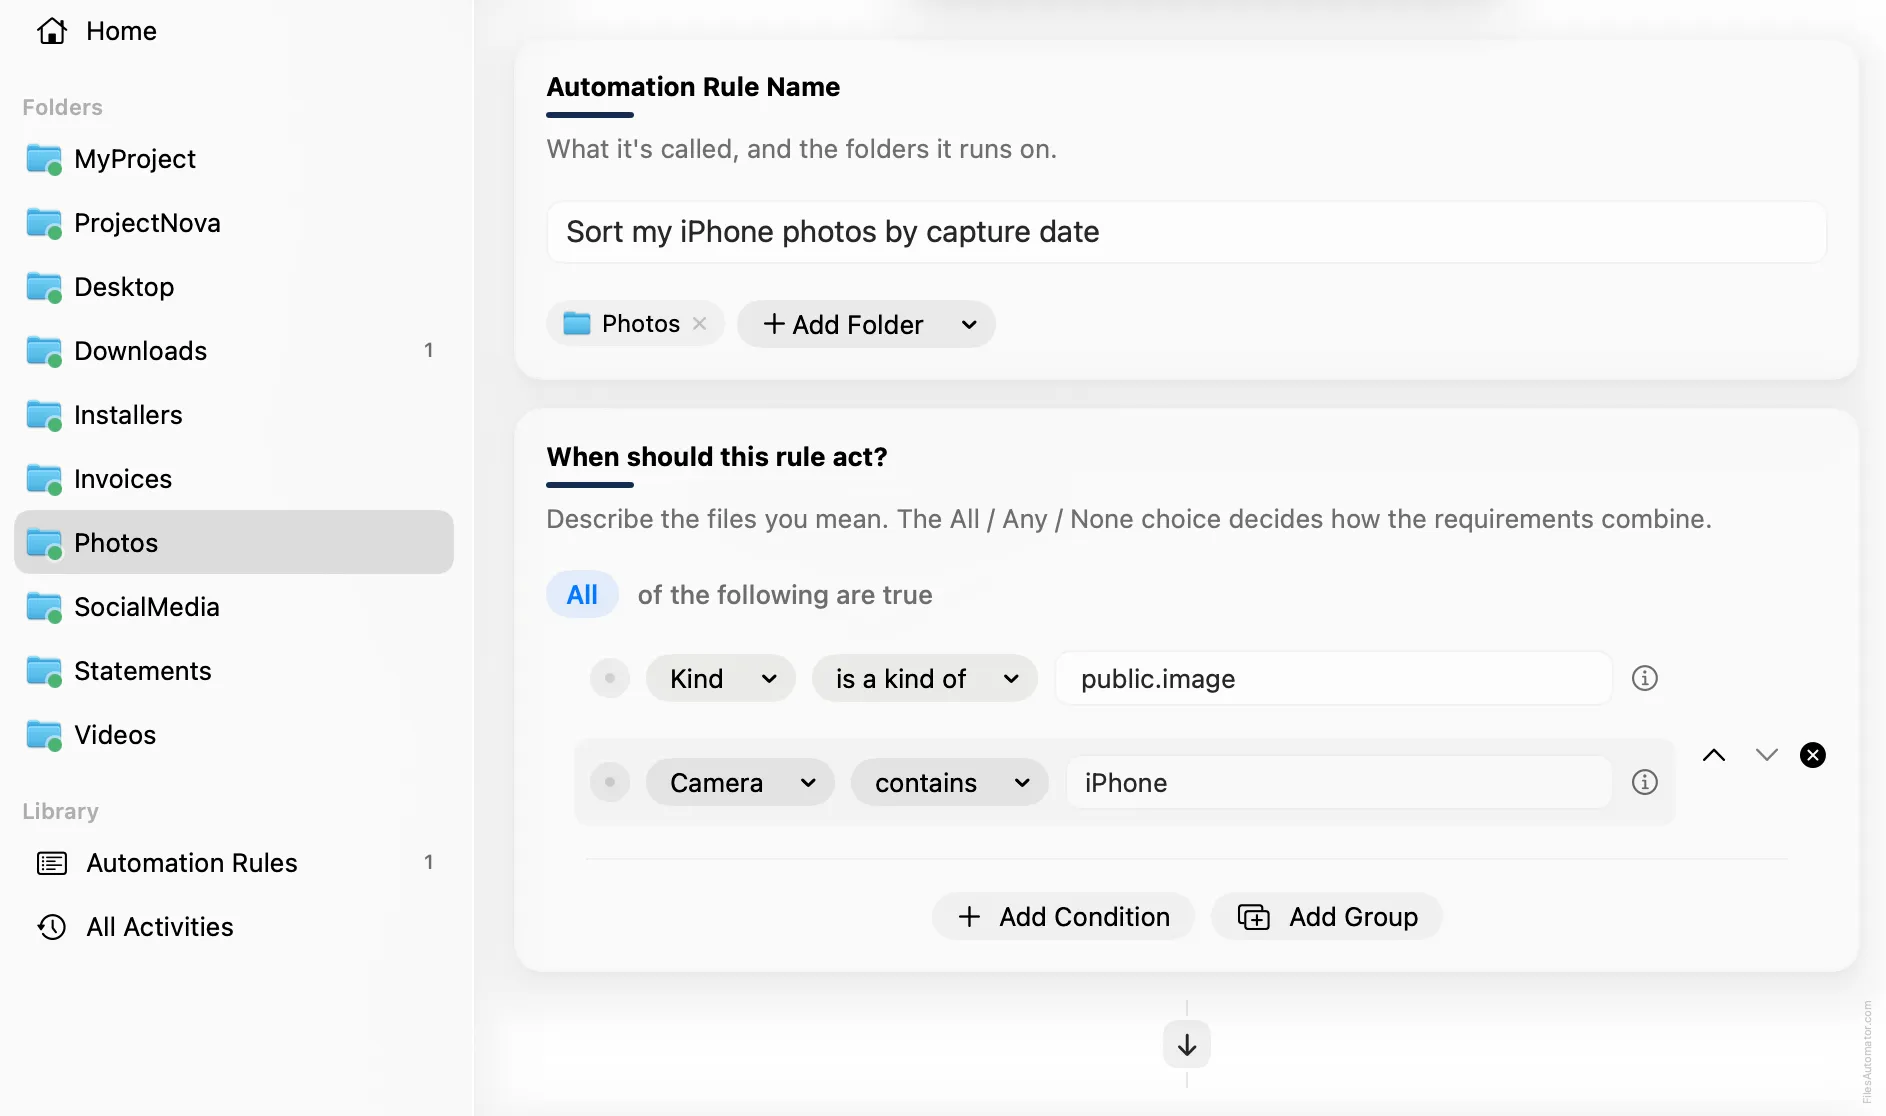Open the Kind attribute dropdown
Screen dimensions: 1886x1116
(x=721, y=679)
